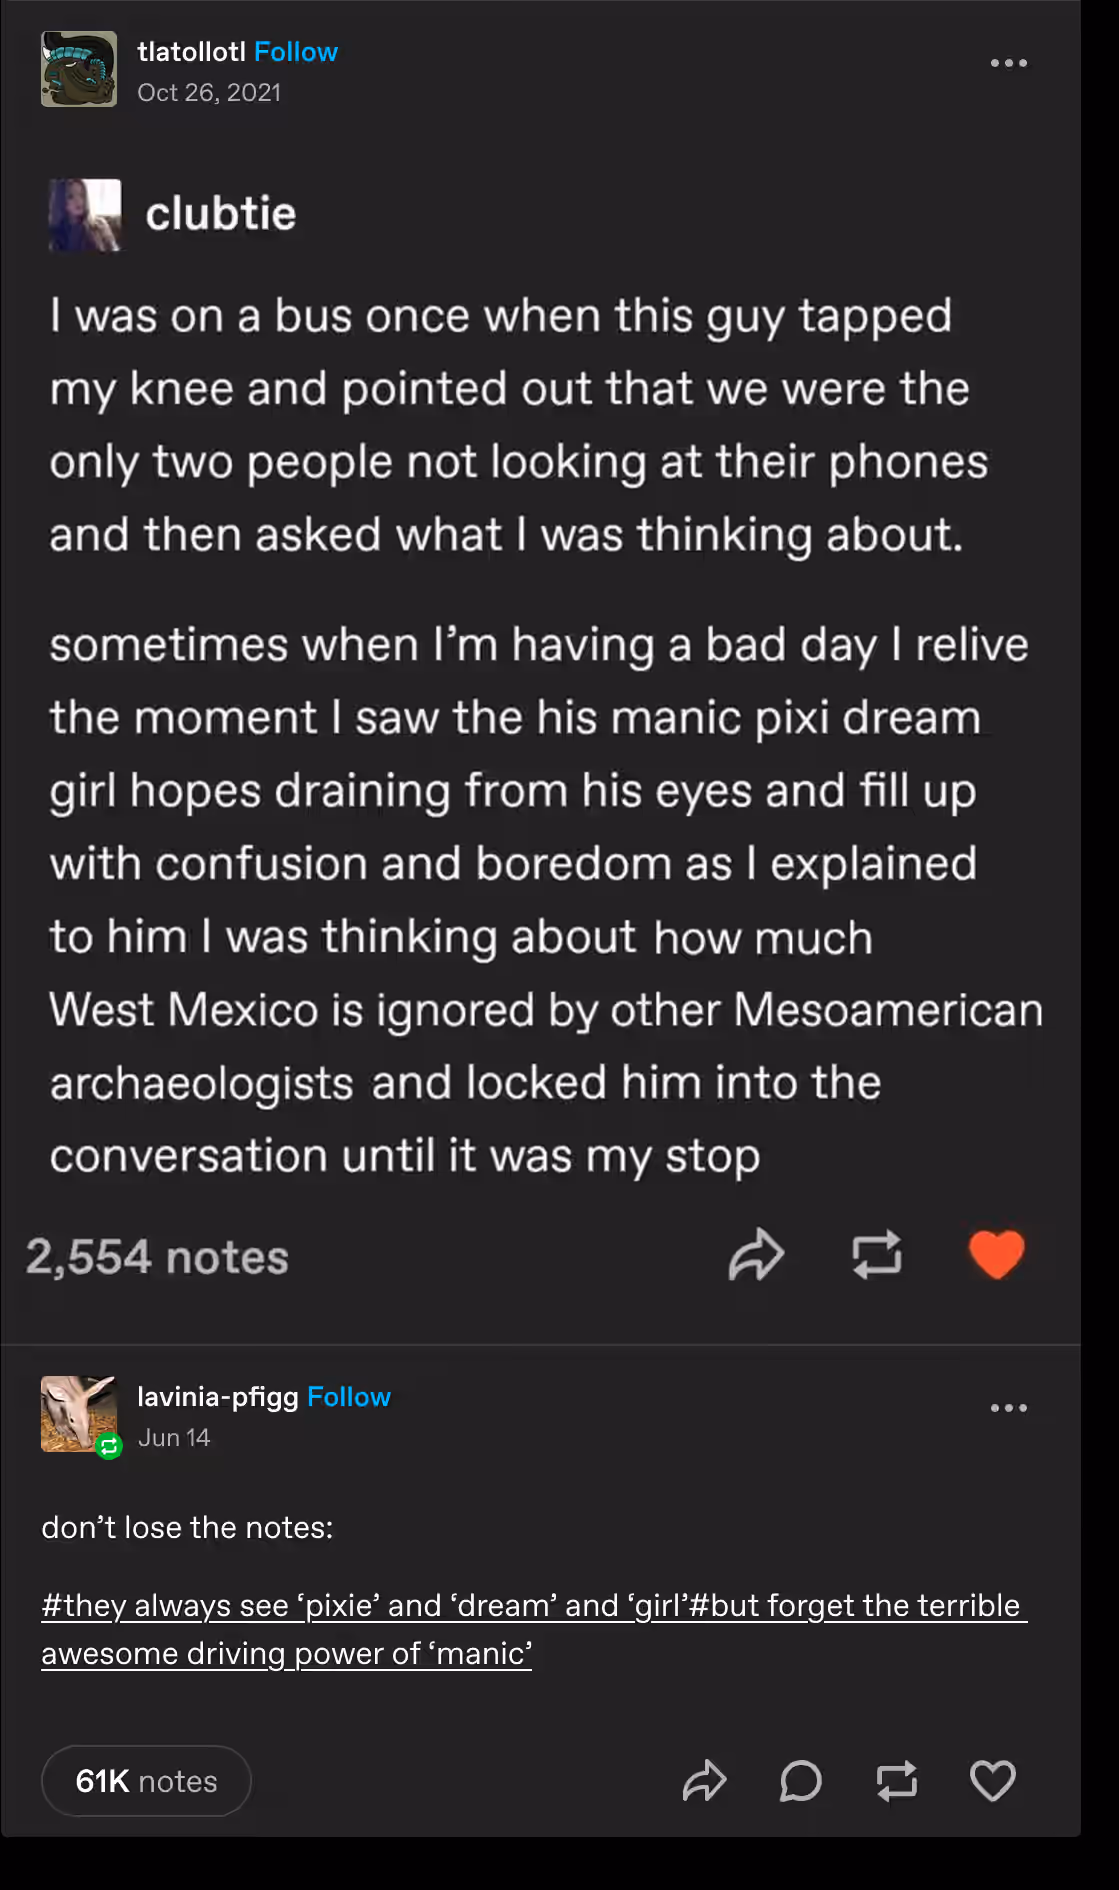The width and height of the screenshot is (1119, 1890).
Task: Open the clubtie profile picture
Action: coord(85,215)
